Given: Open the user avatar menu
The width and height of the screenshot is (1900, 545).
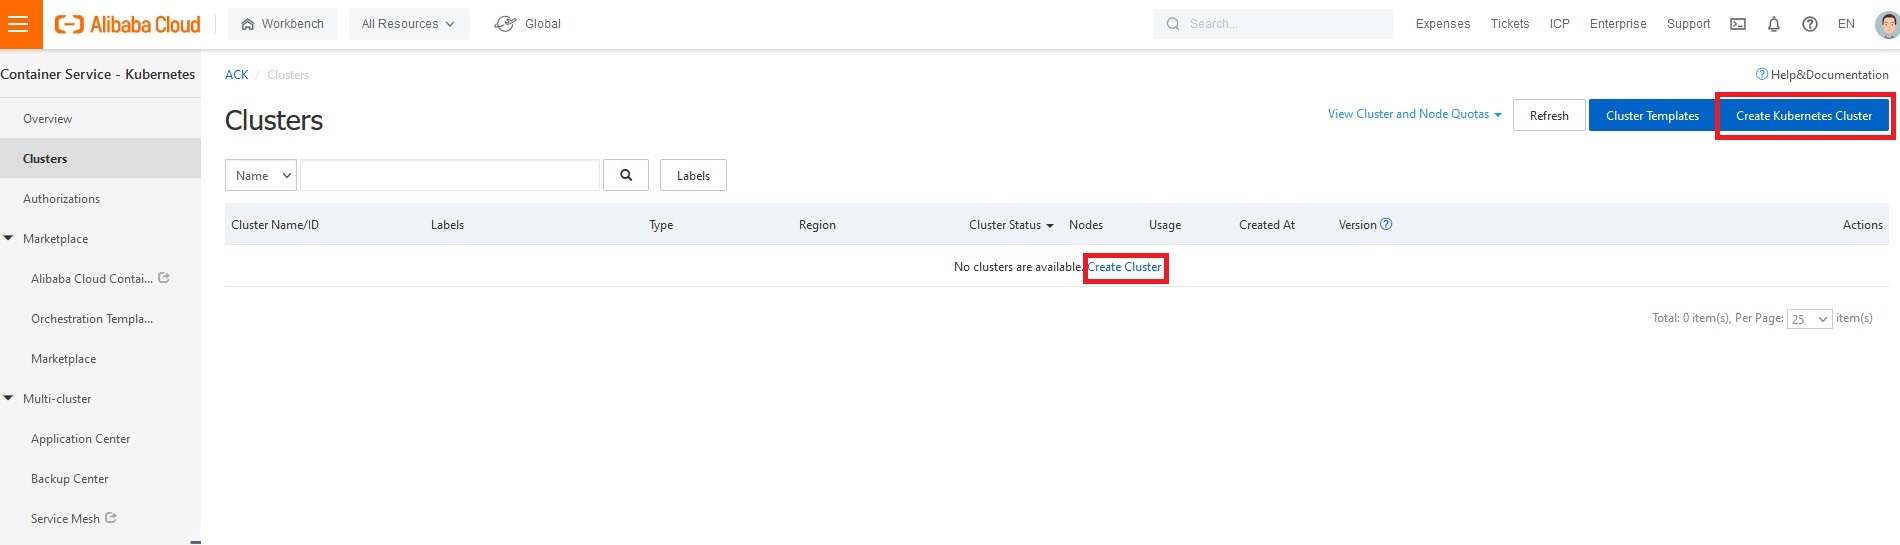Looking at the screenshot, I should pos(1887,24).
